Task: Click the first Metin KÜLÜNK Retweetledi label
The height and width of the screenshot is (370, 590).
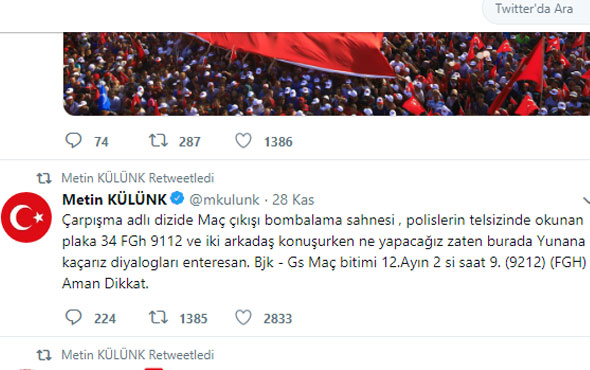Action: click(x=138, y=178)
